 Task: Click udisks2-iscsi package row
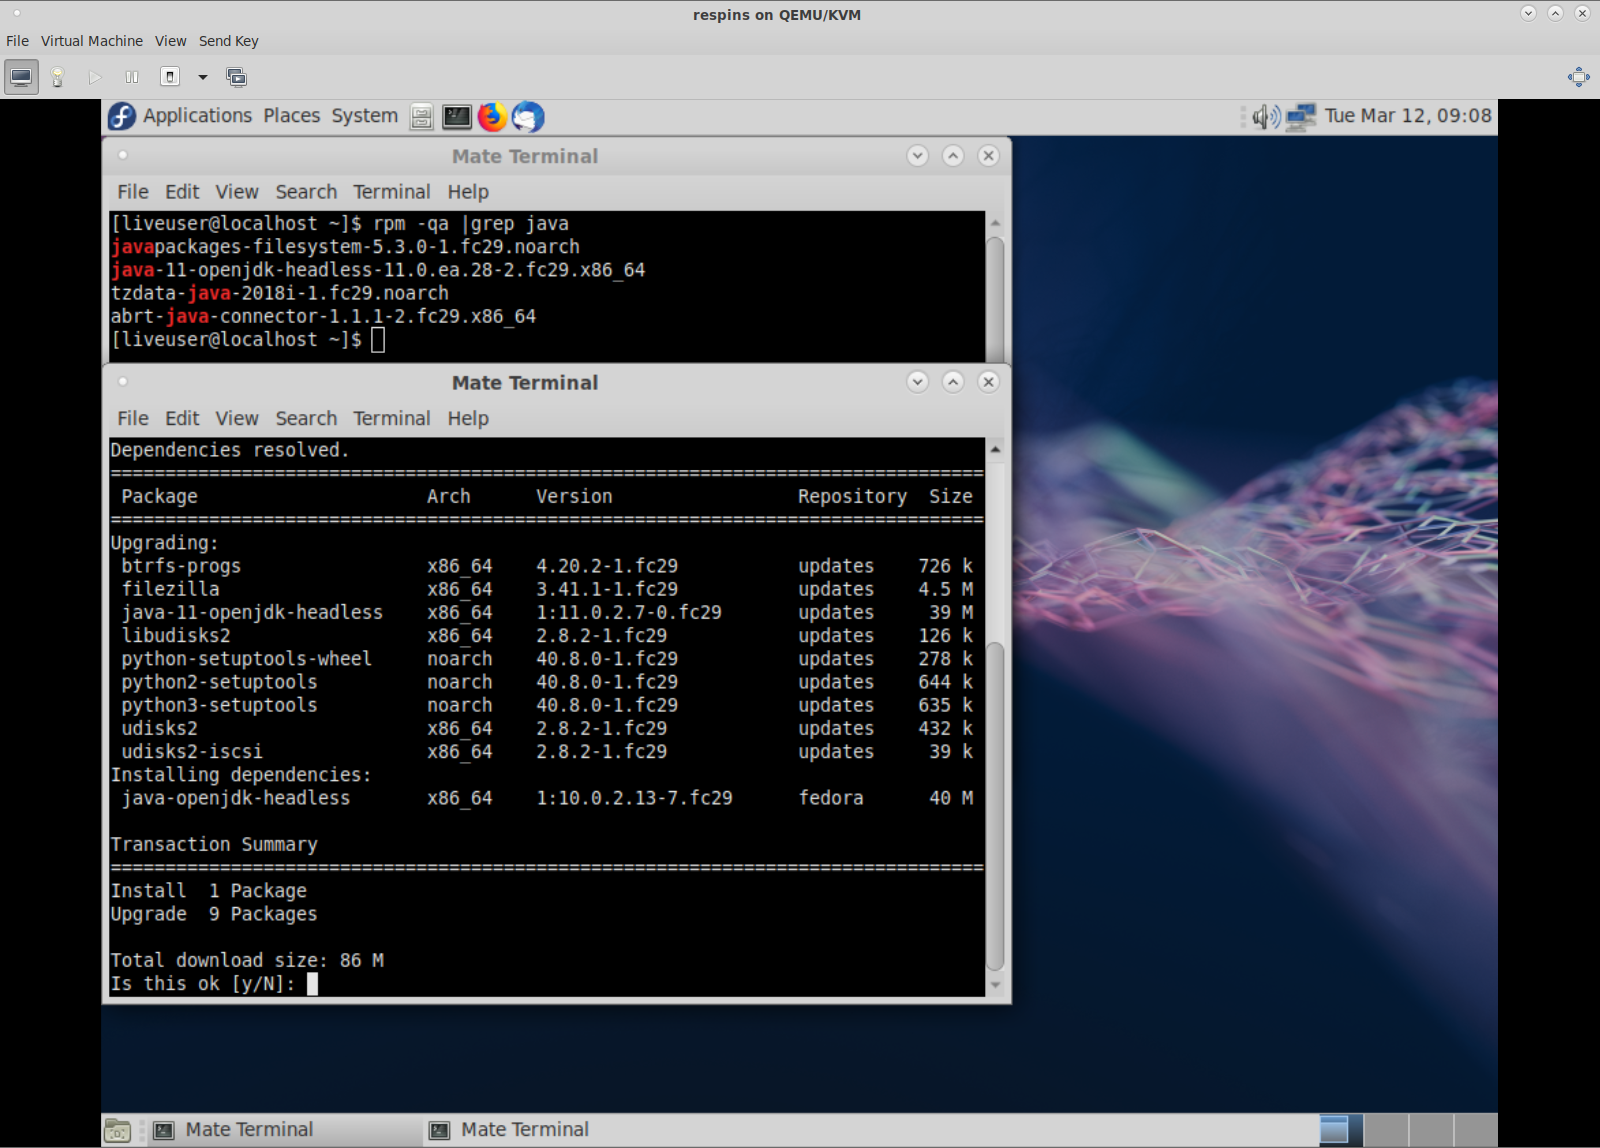pyautogui.click(x=547, y=752)
